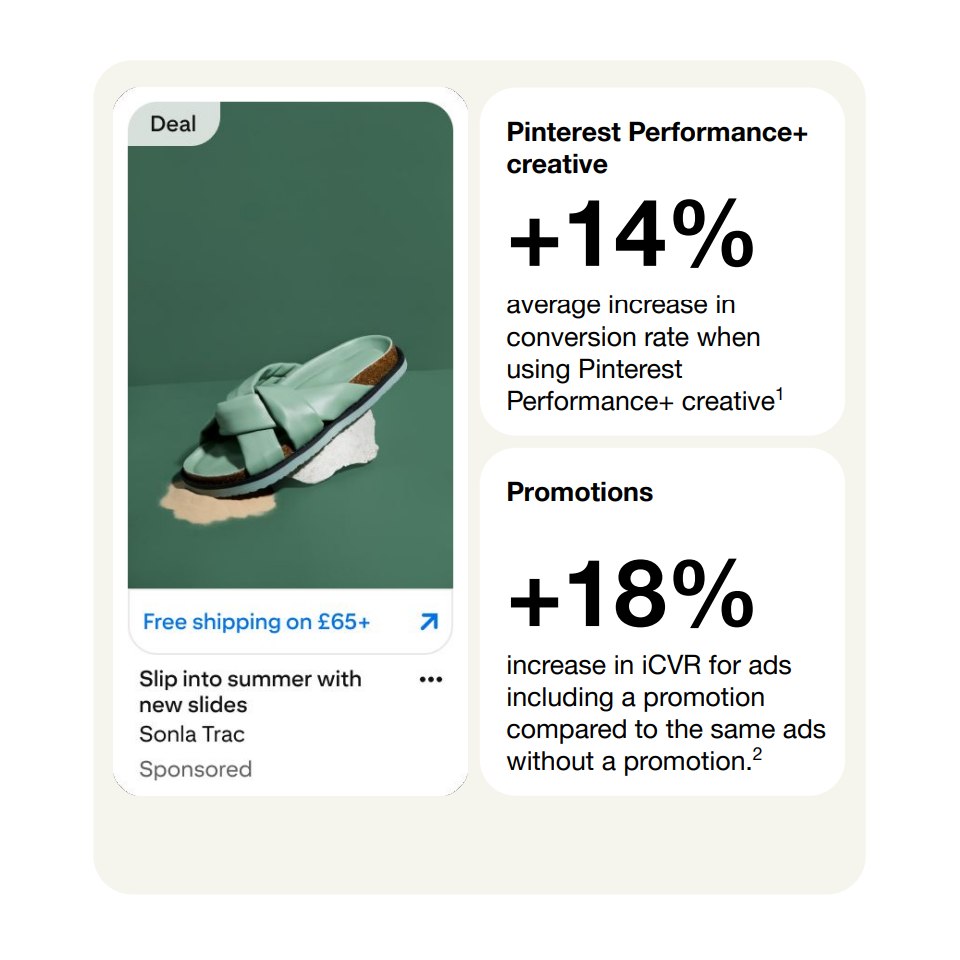
Task: Click footnote 2 after 'without a promotion.'
Action: click(x=757, y=754)
